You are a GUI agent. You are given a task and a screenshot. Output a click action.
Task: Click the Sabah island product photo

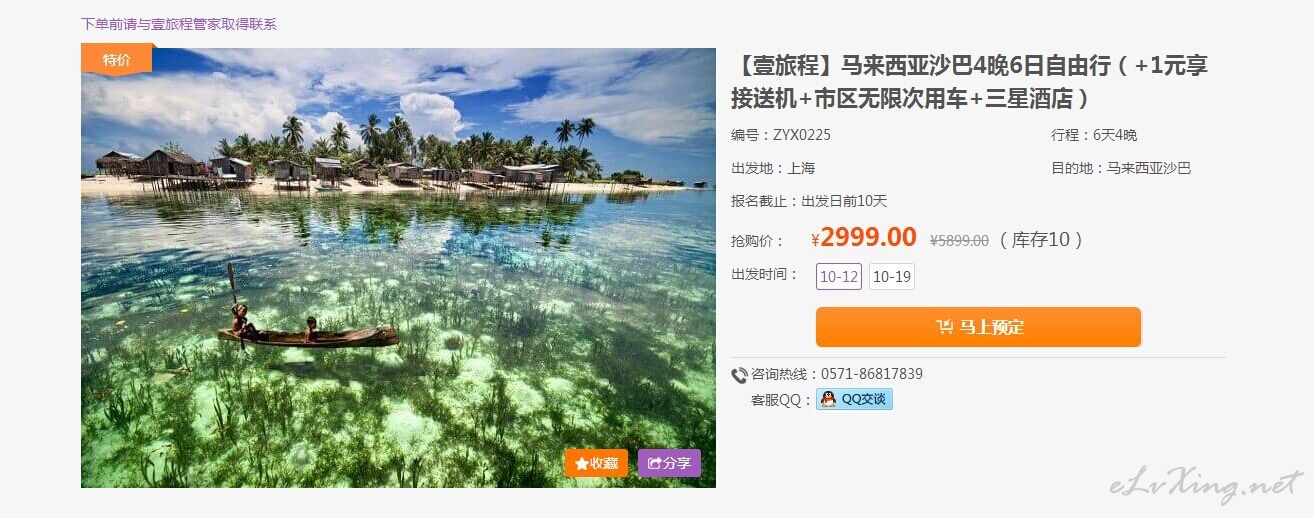(398, 268)
